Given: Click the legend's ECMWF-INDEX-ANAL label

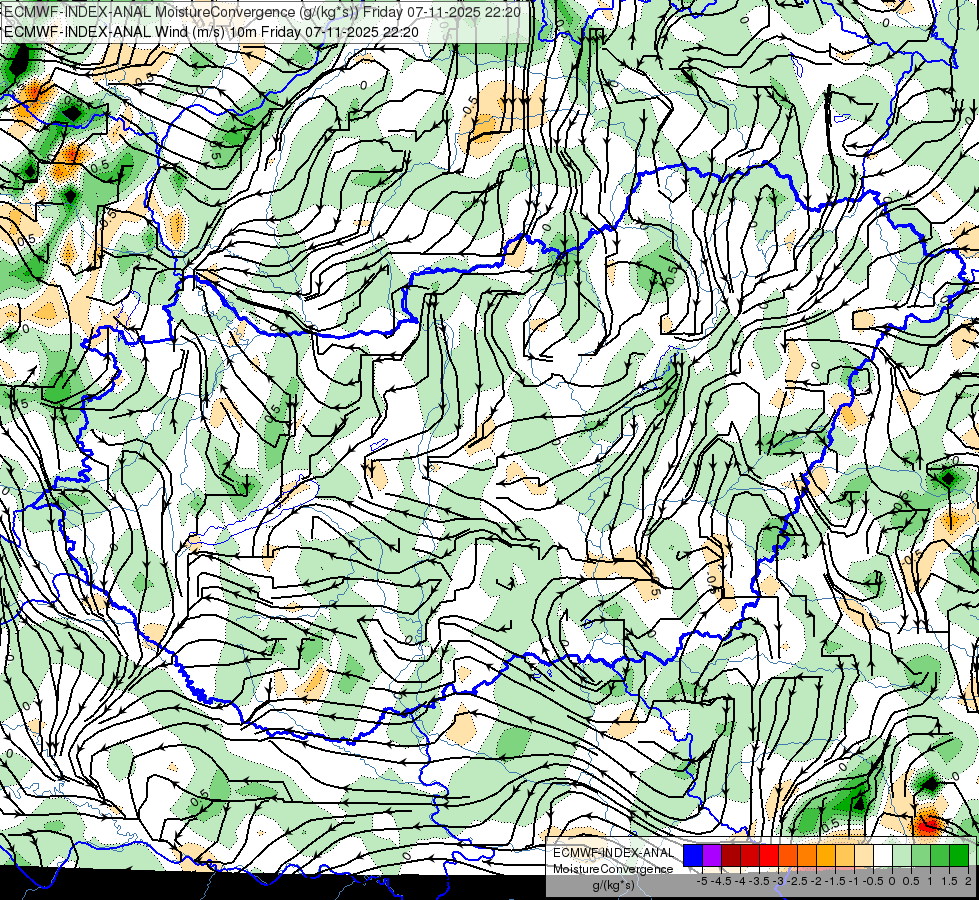Looking at the screenshot, I should coord(613,853).
